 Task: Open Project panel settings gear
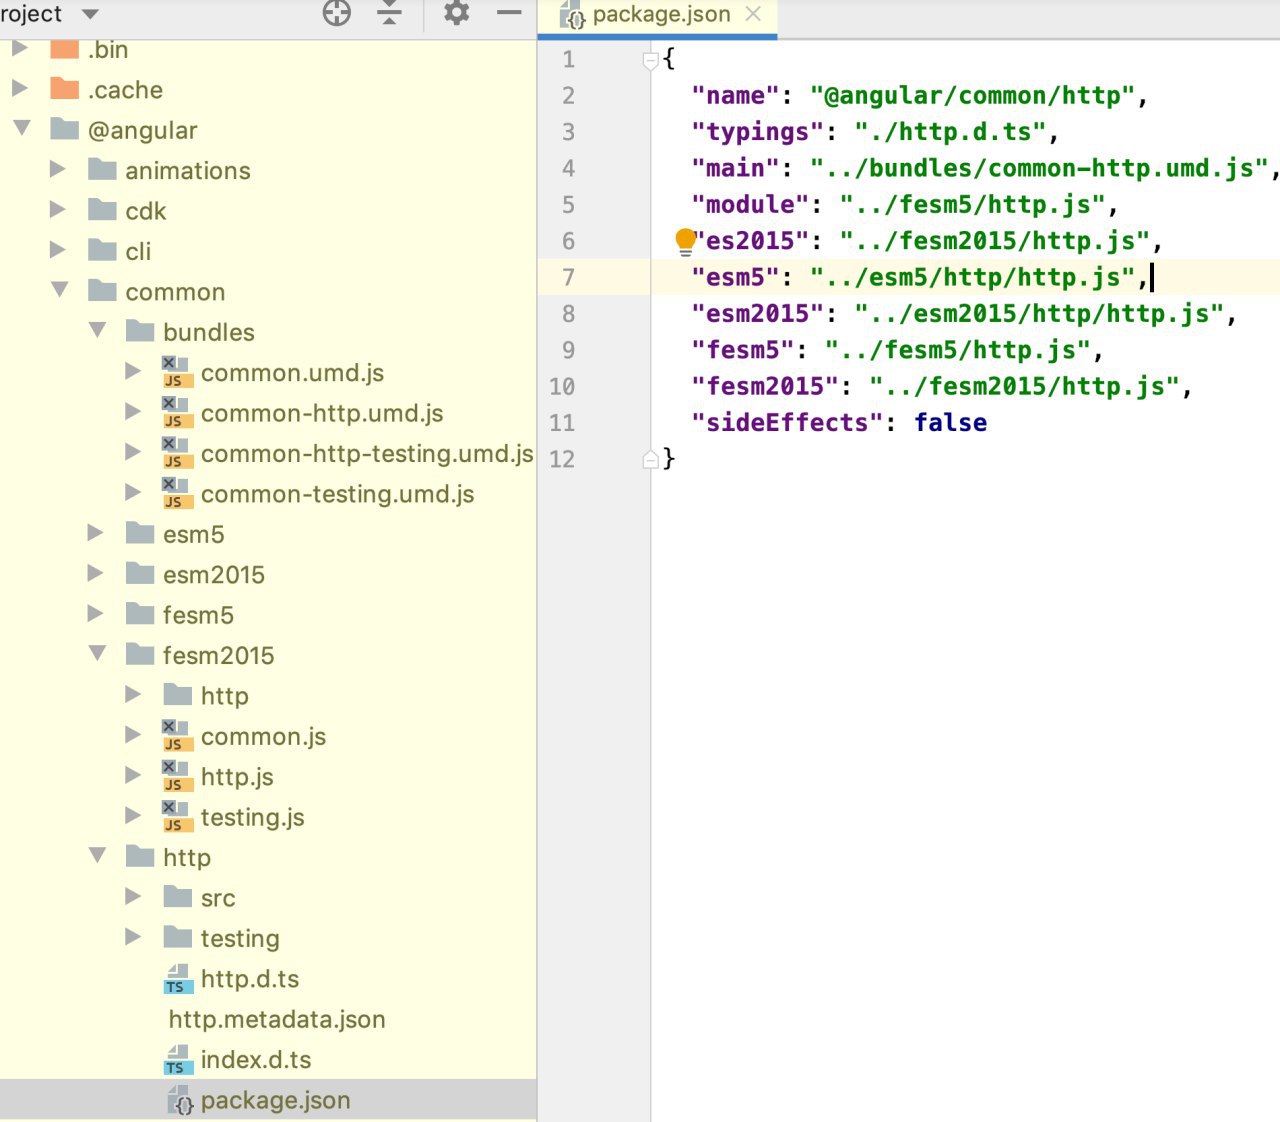point(456,13)
